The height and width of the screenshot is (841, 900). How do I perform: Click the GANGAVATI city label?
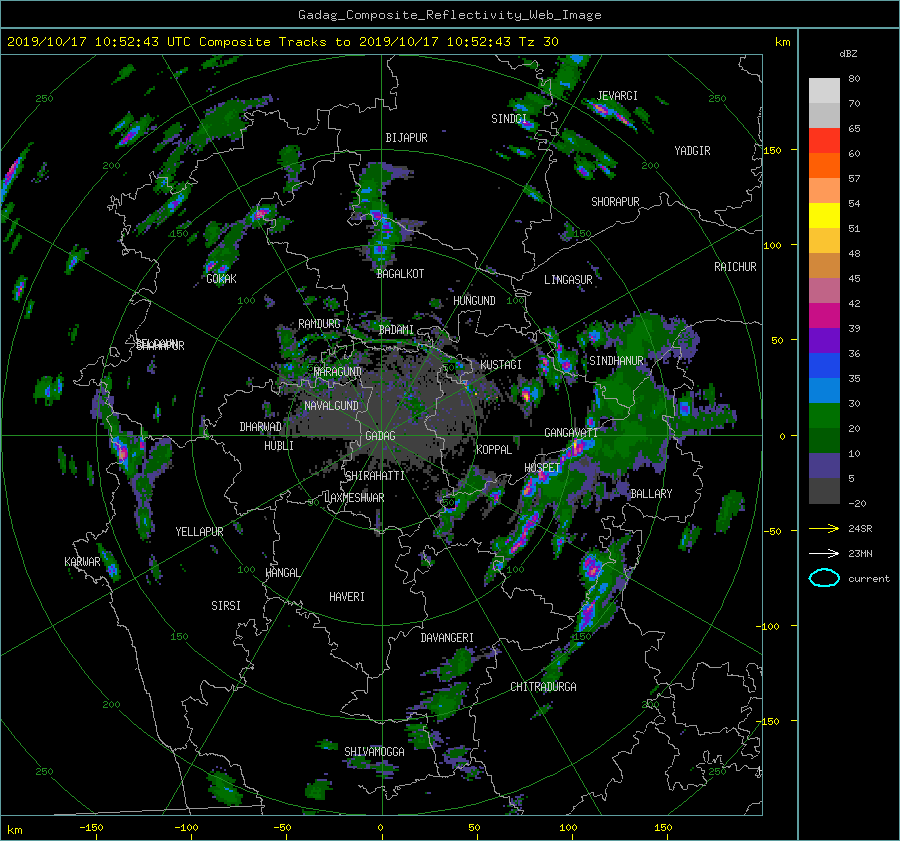pyautogui.click(x=571, y=433)
